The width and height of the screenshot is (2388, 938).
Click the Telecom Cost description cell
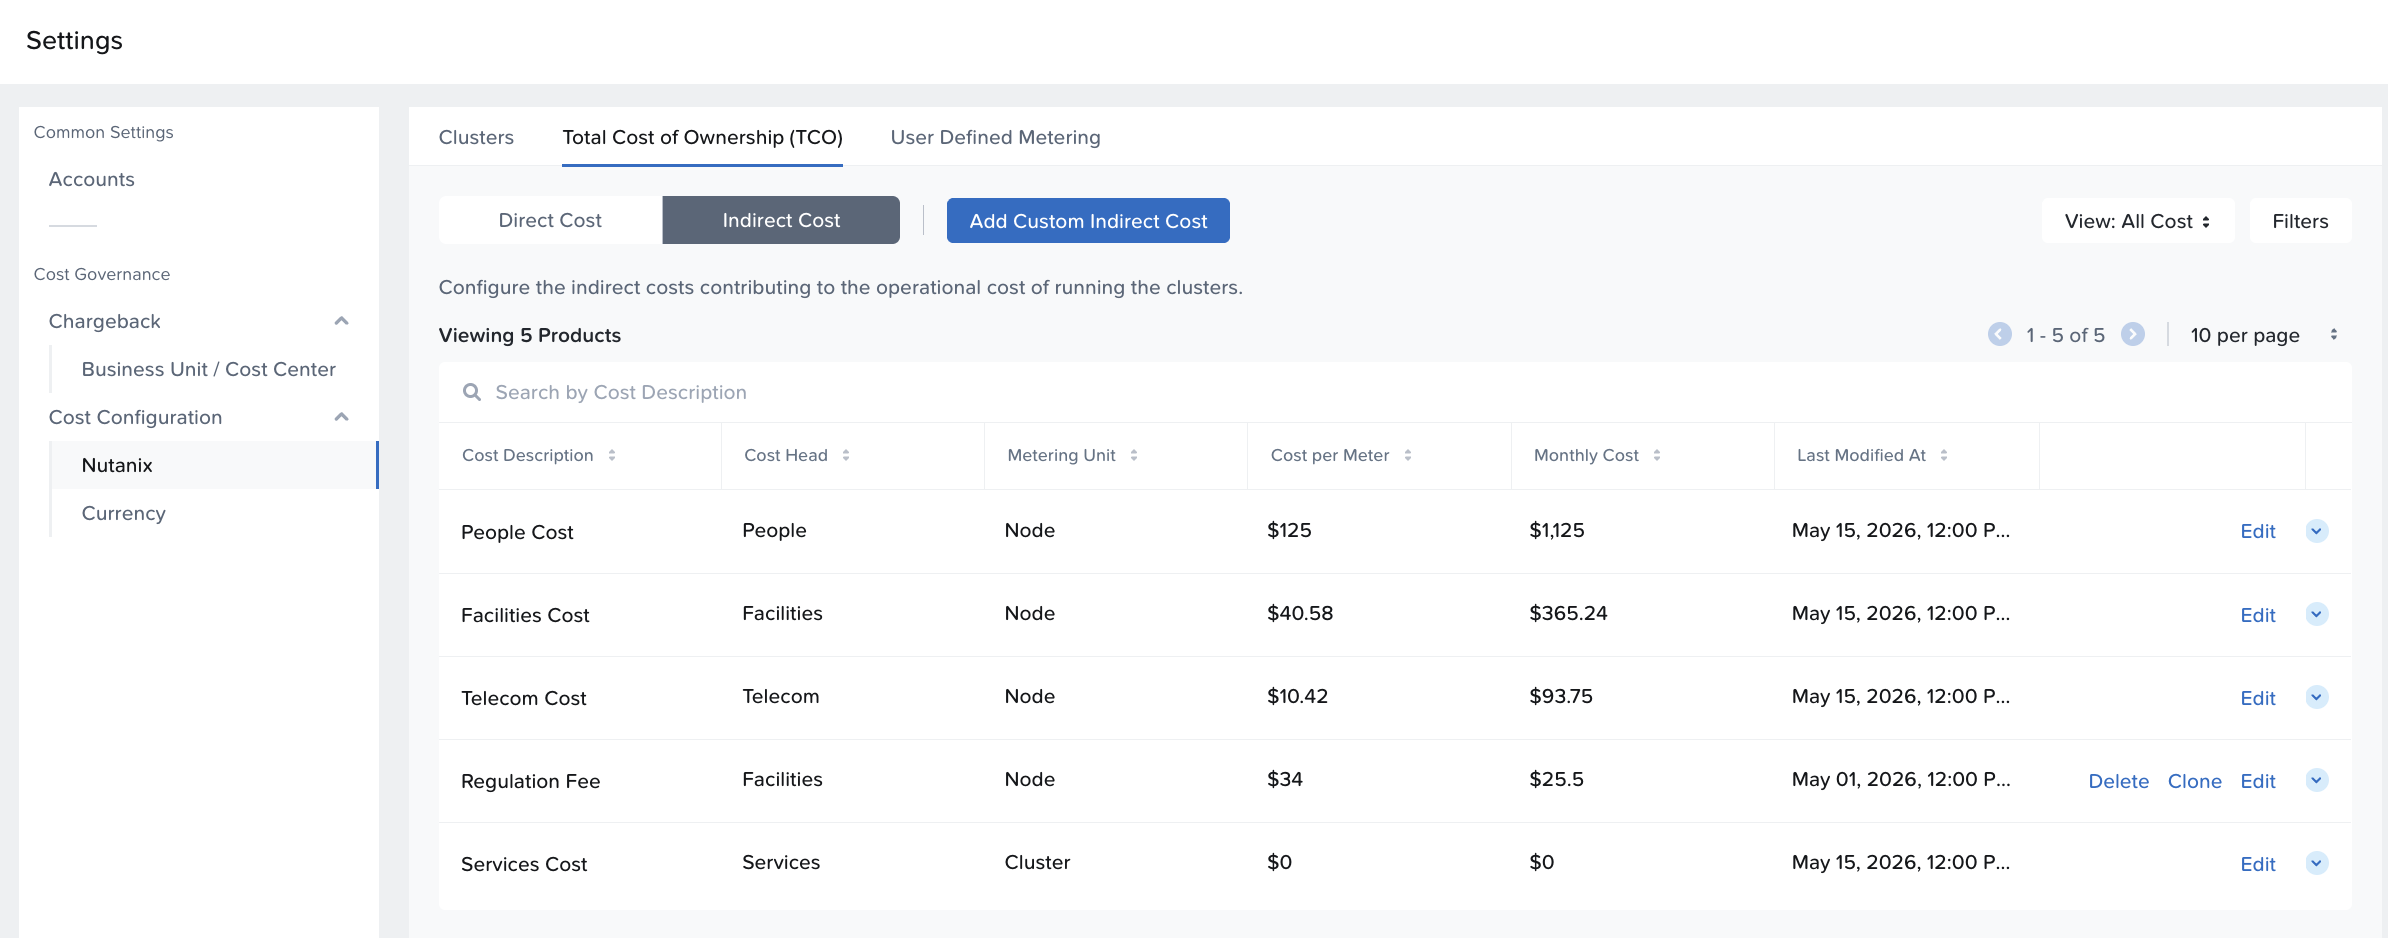pos(523,698)
